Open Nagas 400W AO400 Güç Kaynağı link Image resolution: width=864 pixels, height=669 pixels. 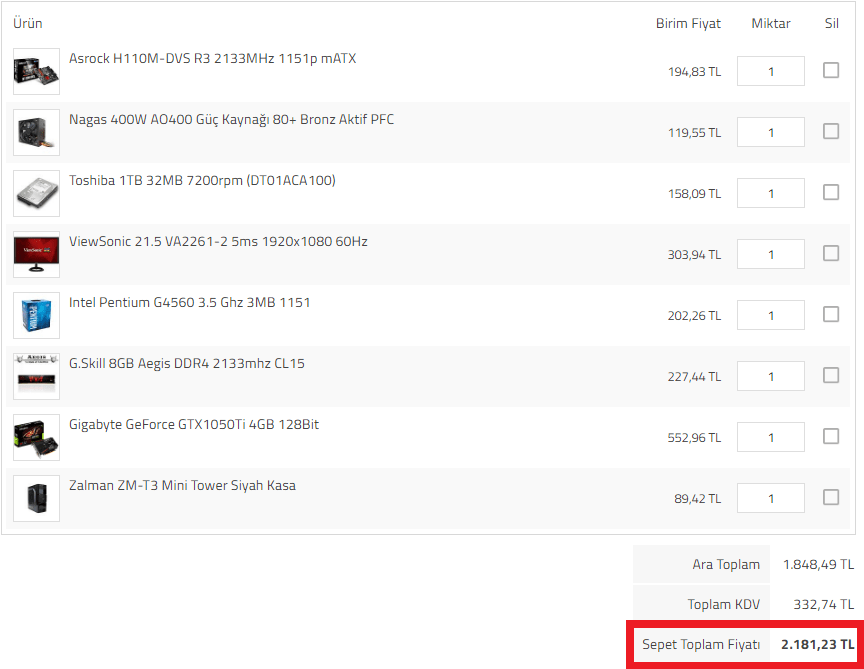[231, 120]
